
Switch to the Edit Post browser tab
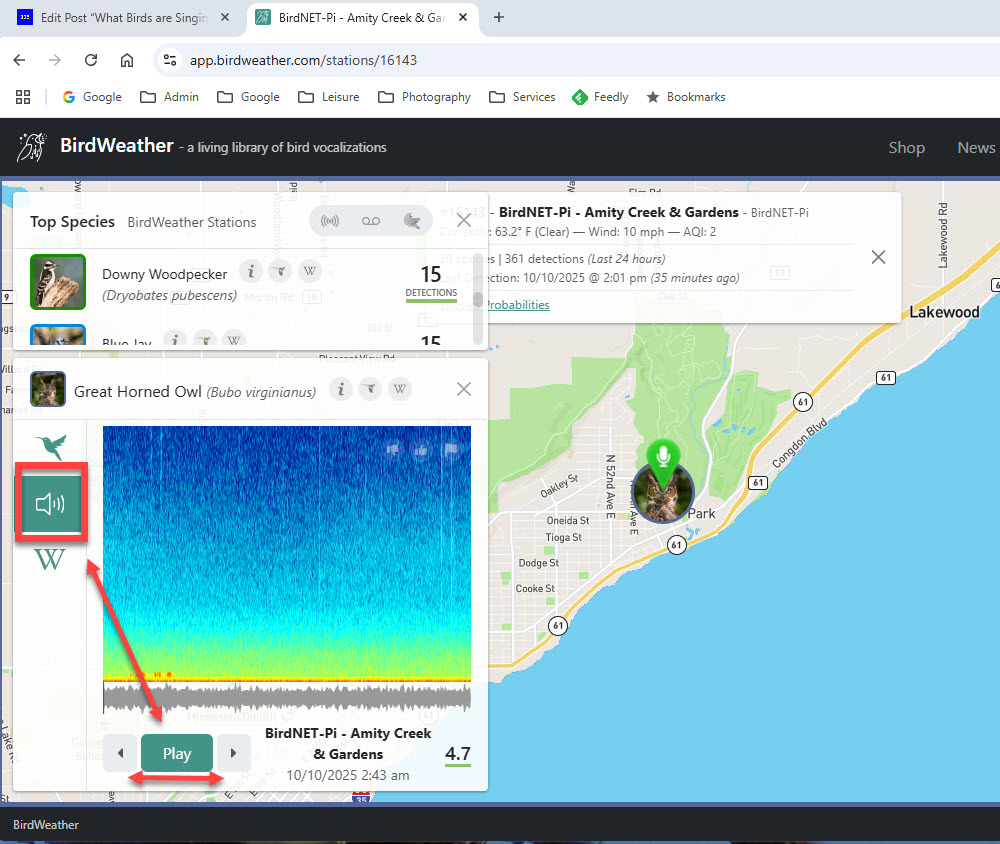click(122, 18)
